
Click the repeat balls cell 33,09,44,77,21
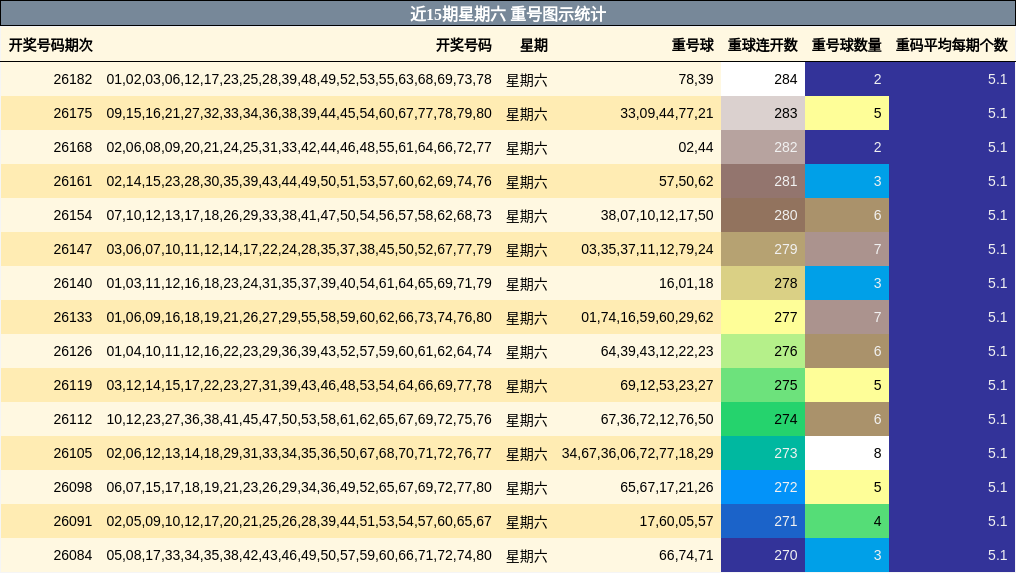point(666,113)
